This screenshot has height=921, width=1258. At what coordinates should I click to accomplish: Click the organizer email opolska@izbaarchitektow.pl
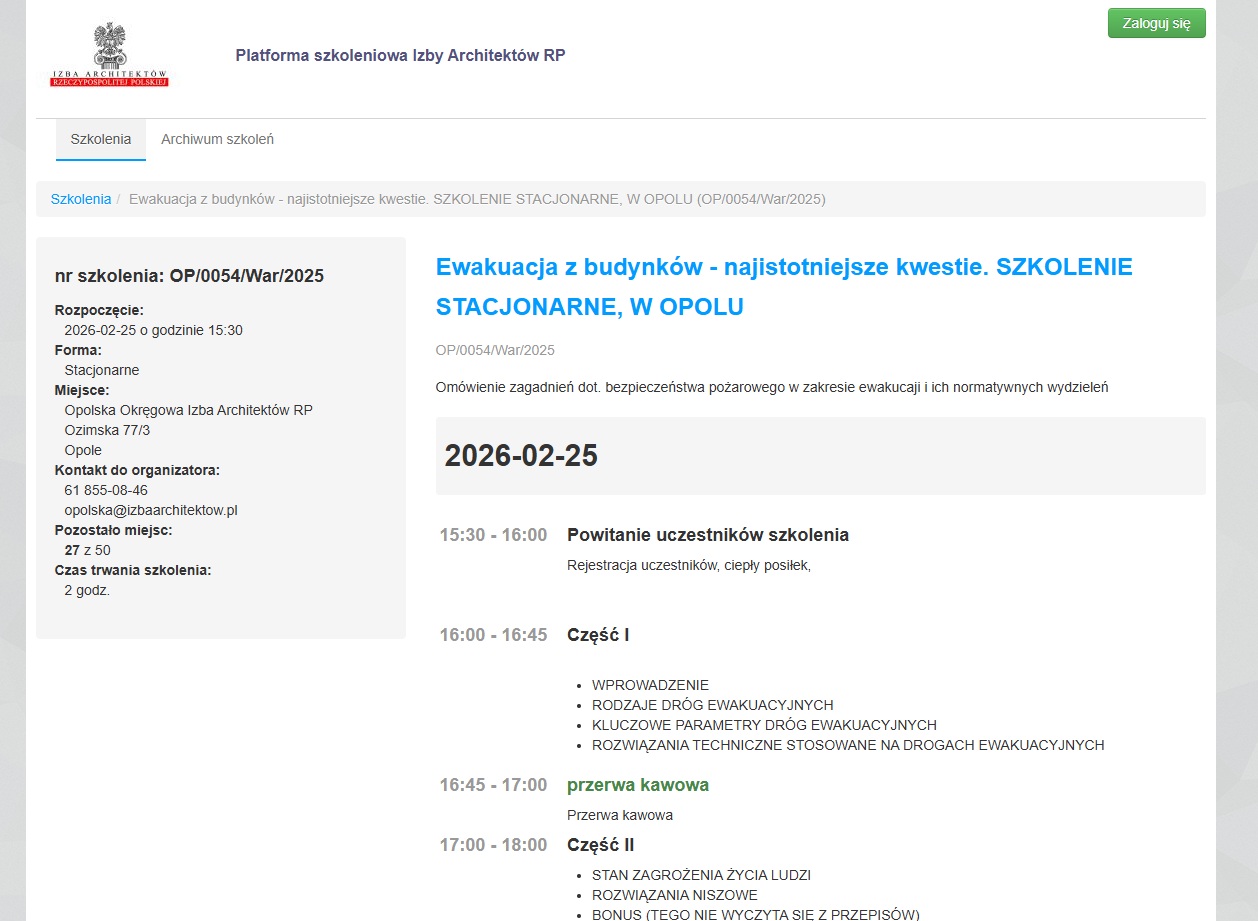coord(150,510)
